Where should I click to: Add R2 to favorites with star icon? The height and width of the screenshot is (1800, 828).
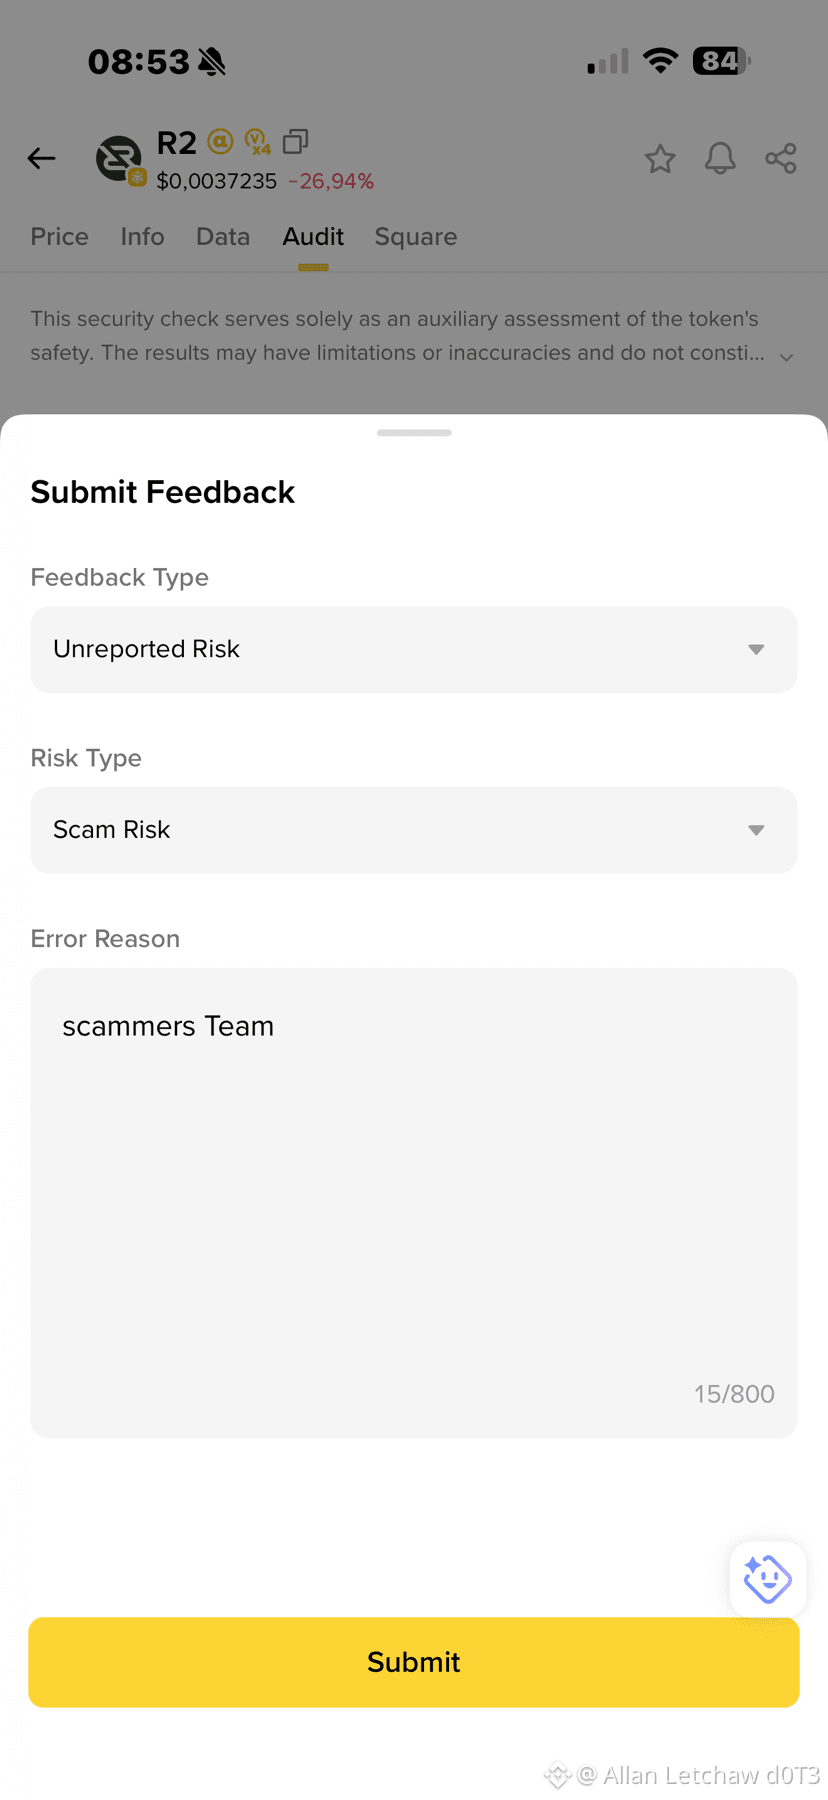click(x=660, y=158)
